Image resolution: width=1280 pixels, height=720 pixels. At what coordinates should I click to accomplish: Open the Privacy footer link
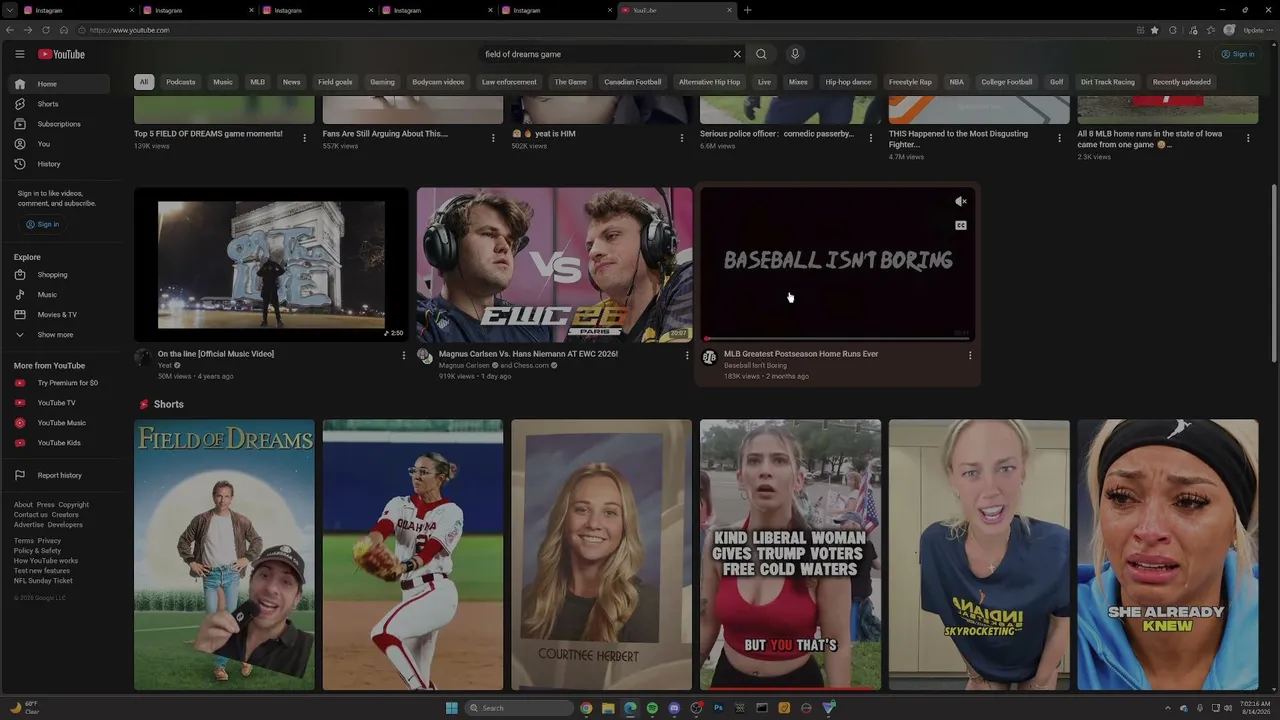click(49, 541)
